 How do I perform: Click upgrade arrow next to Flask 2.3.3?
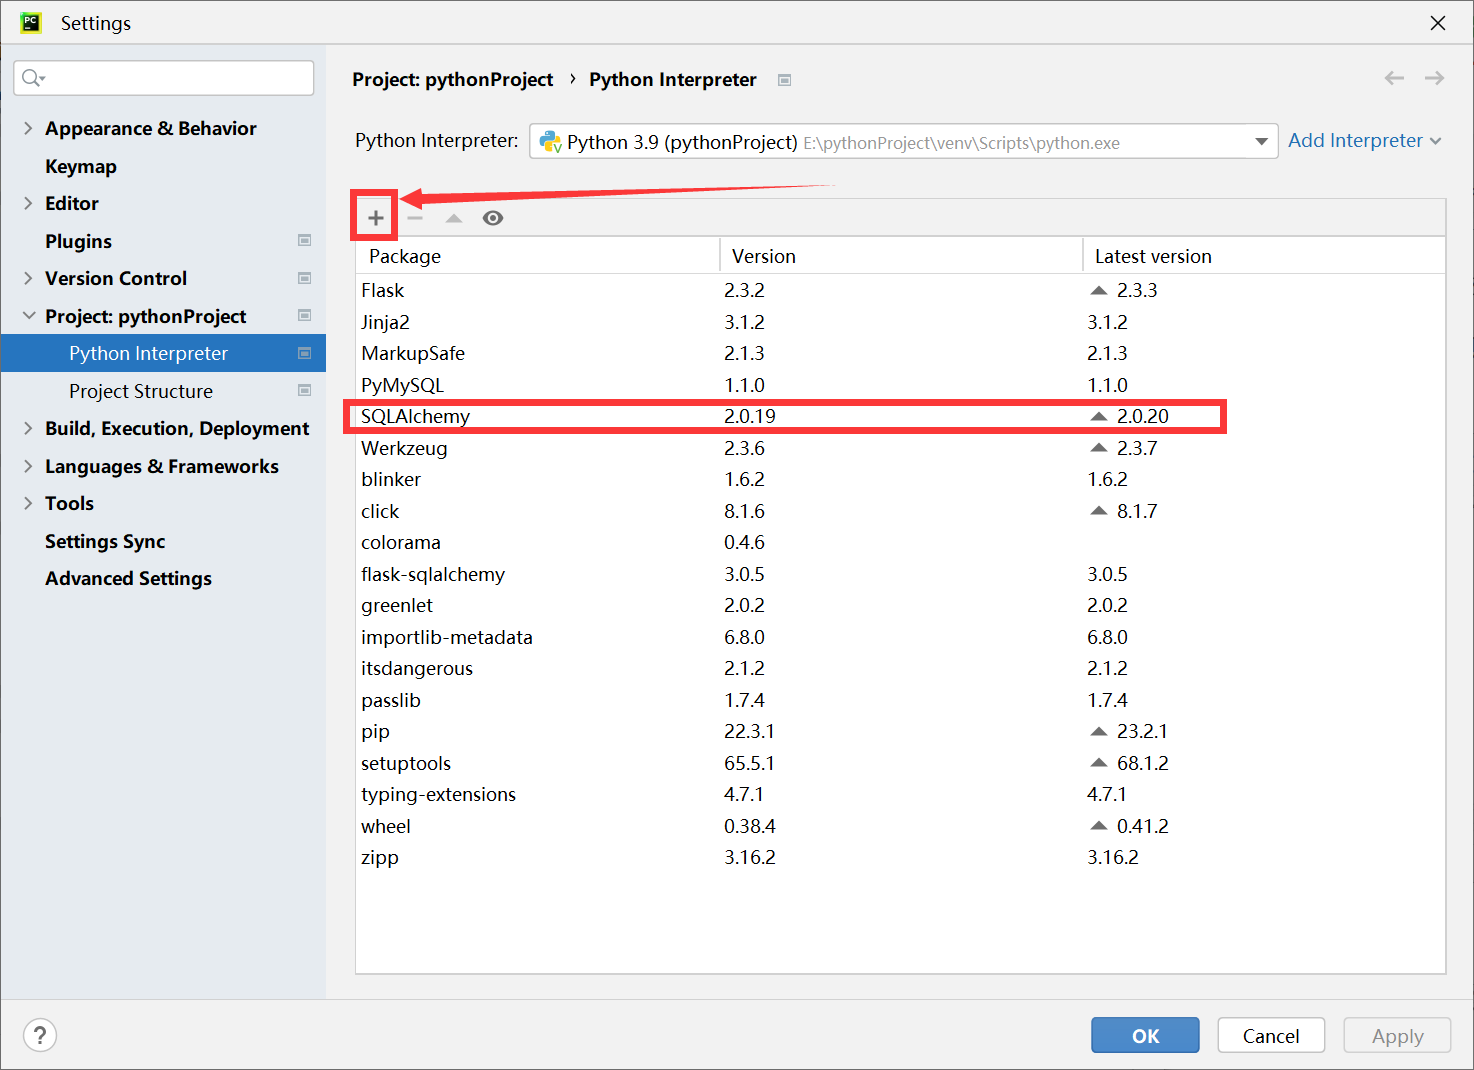click(x=1099, y=290)
